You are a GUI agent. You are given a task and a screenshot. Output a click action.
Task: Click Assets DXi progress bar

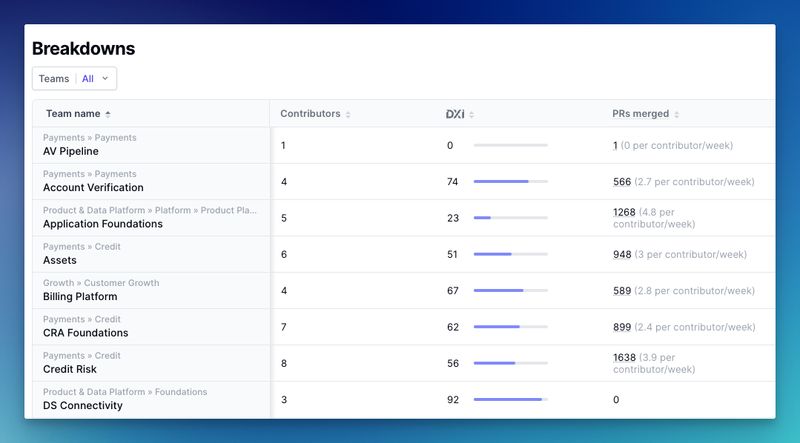point(511,254)
